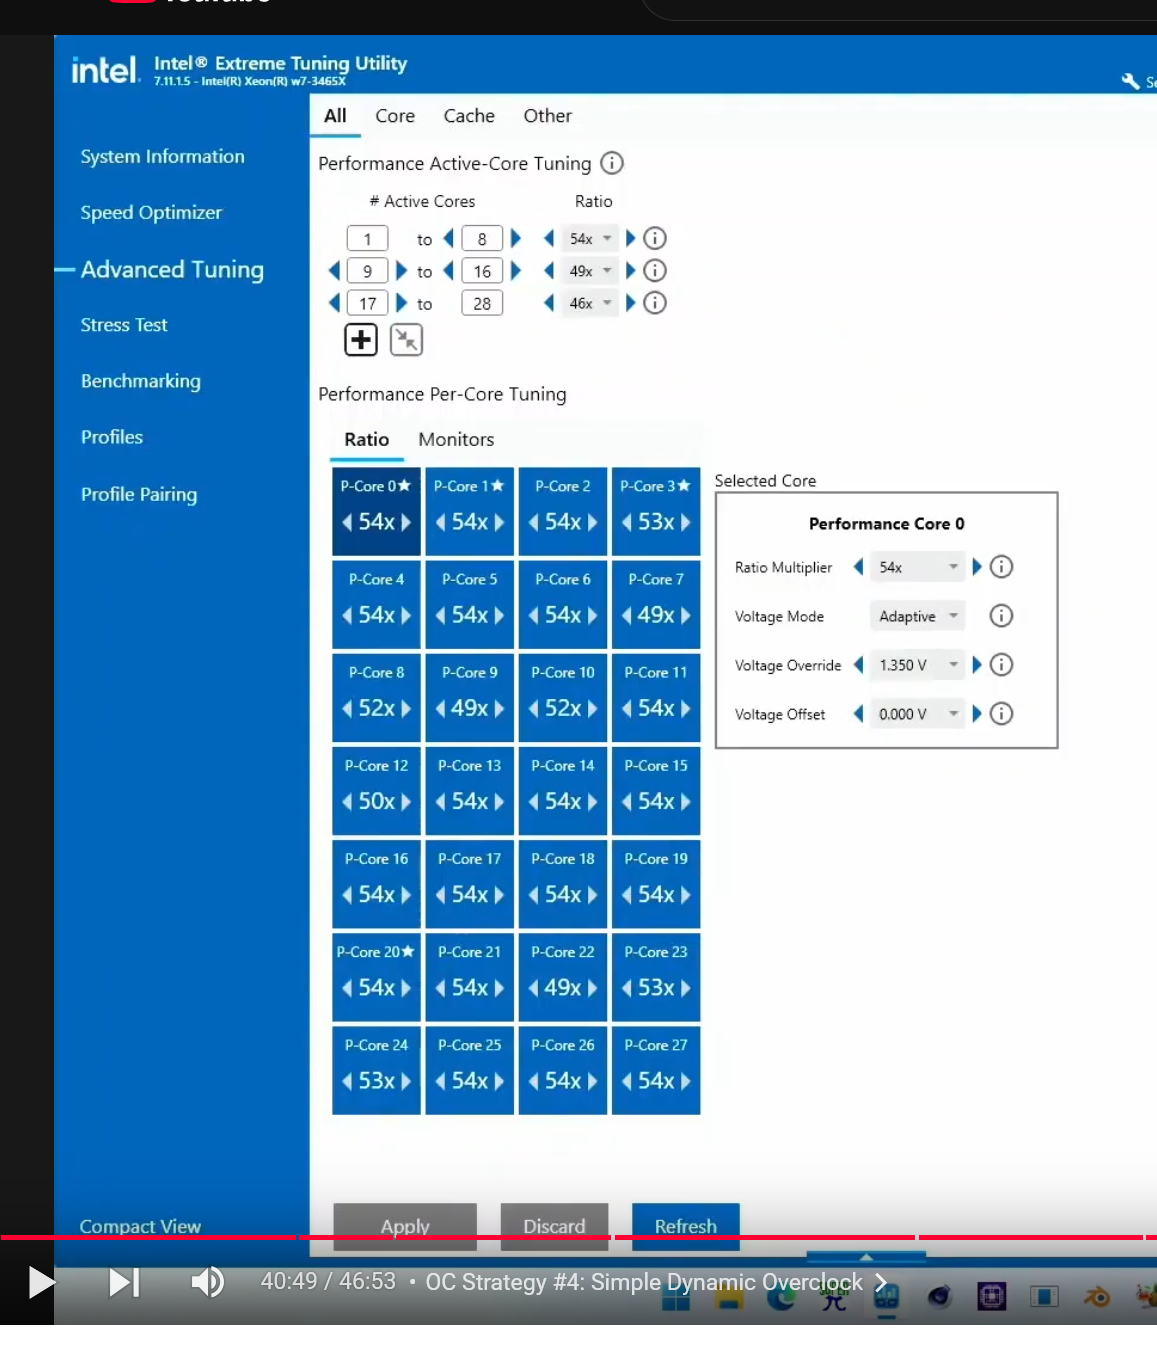The height and width of the screenshot is (1353, 1157).
Task: Play the YouTube video
Action: [x=41, y=1282]
